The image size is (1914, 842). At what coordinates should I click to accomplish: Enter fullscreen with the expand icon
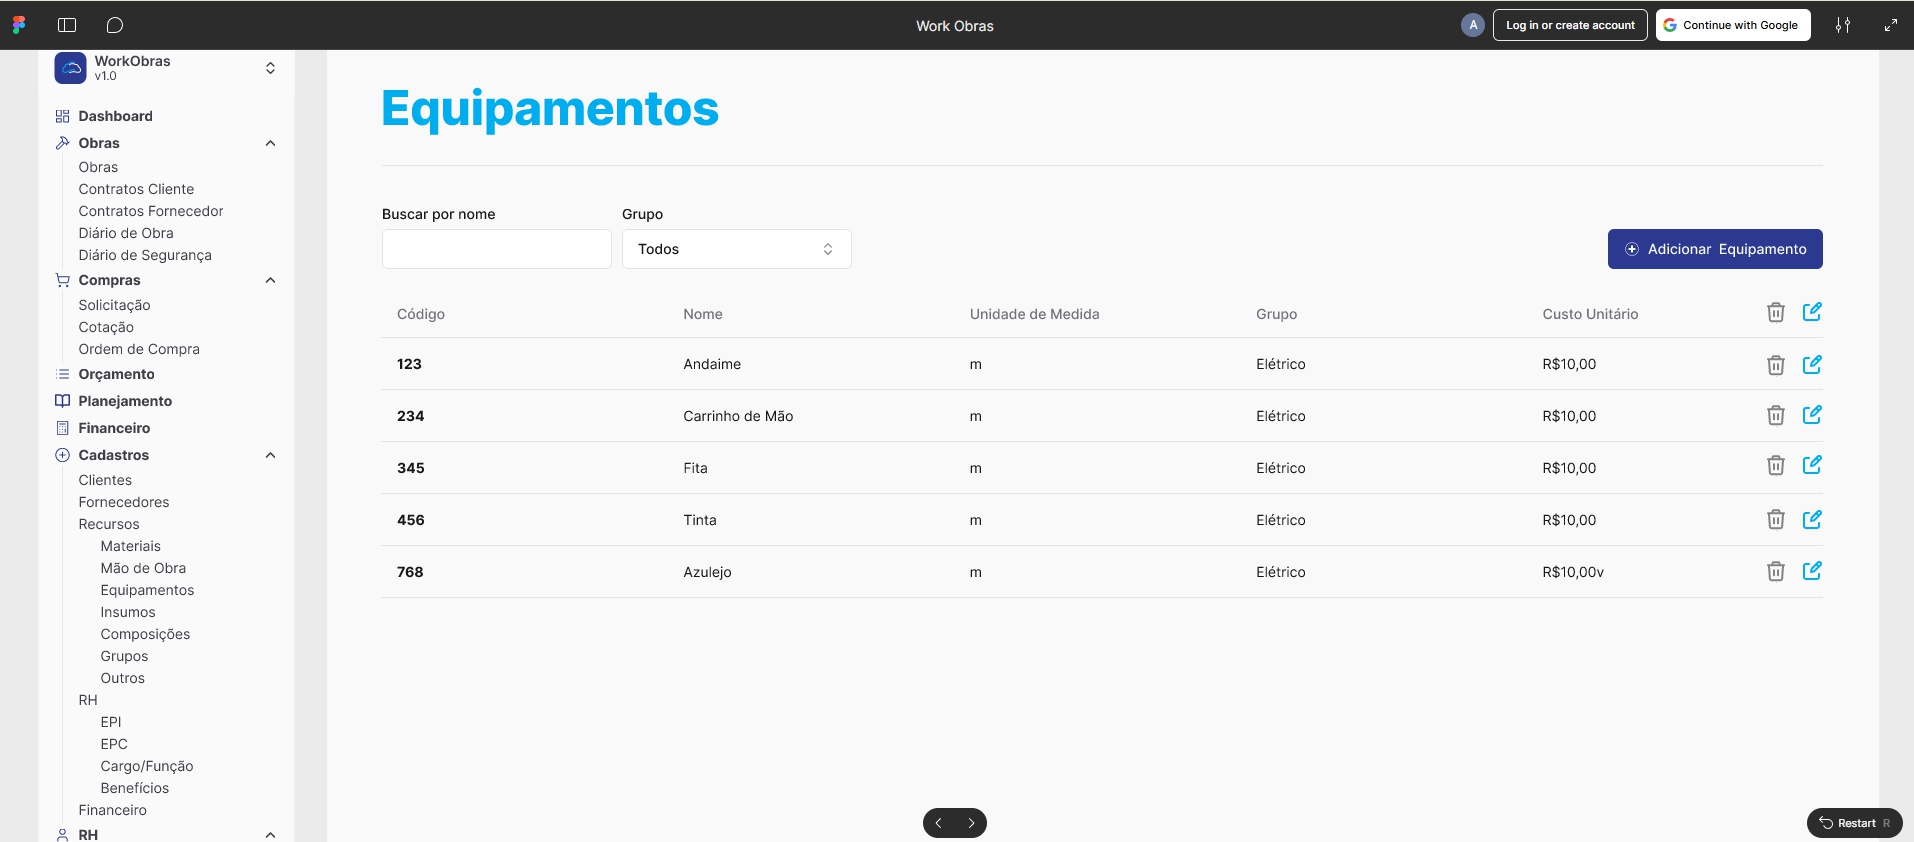click(x=1890, y=25)
